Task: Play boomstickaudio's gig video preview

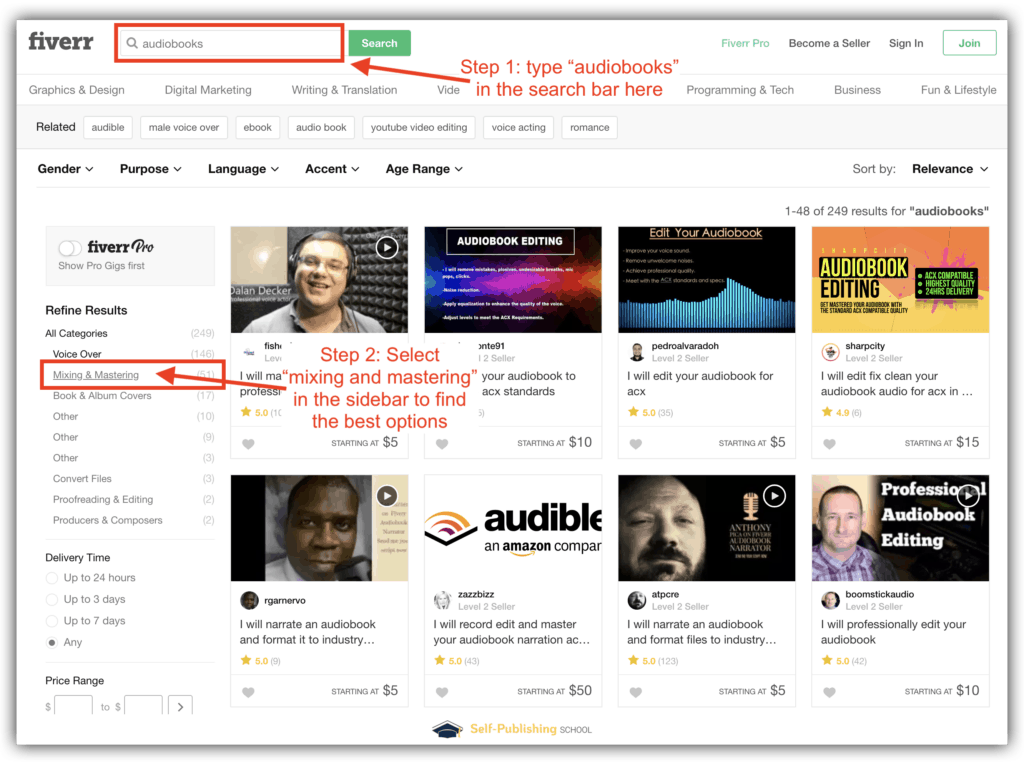Action: [x=968, y=497]
